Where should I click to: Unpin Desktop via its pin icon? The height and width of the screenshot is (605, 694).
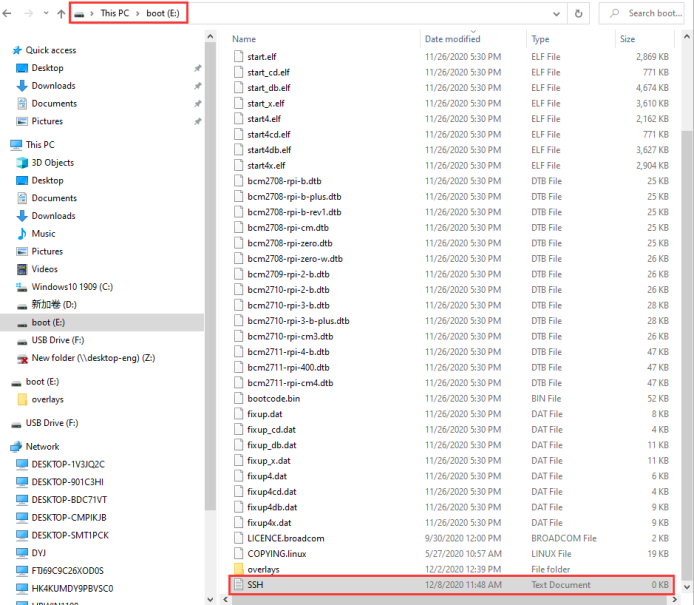198,68
